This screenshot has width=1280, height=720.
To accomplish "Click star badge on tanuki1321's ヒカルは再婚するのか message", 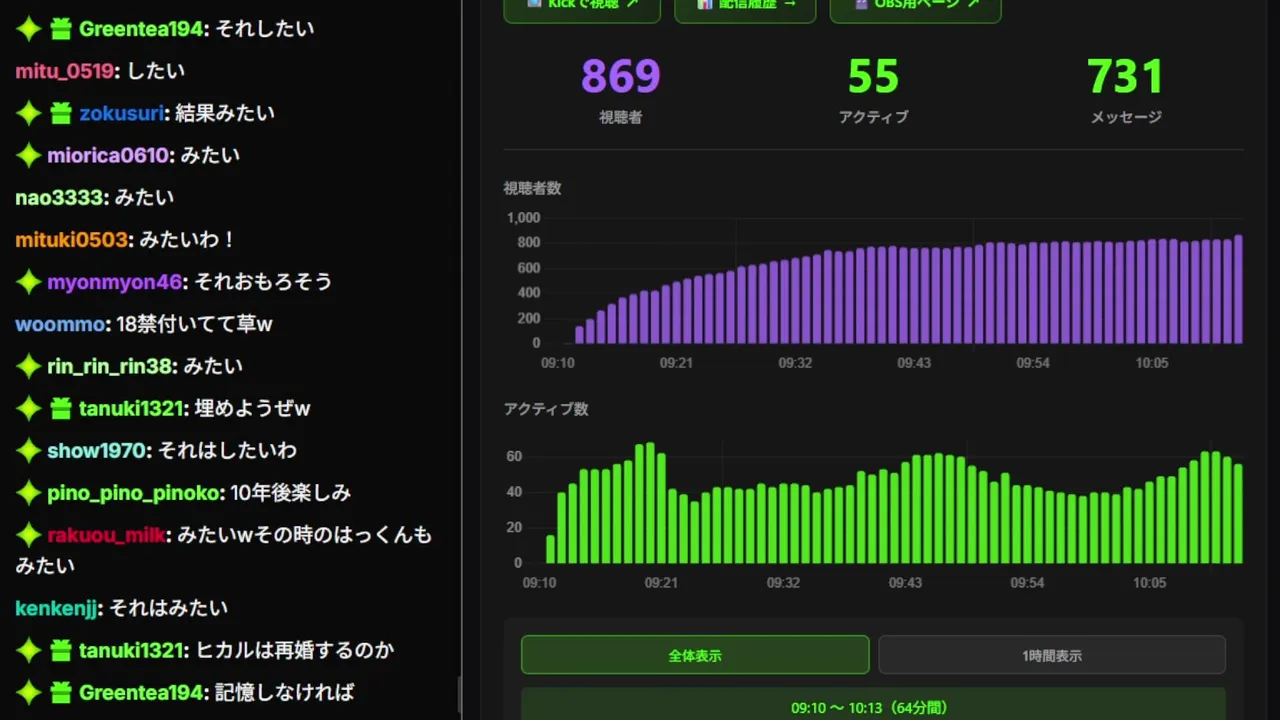I will 29,650.
